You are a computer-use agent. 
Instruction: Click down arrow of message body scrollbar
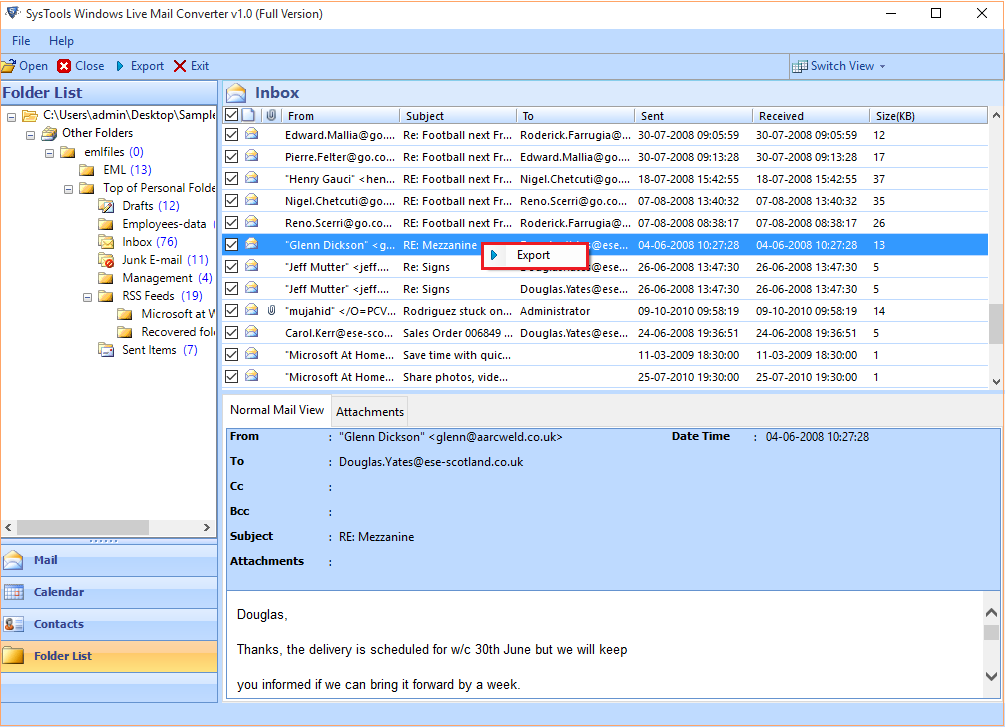coord(991,676)
